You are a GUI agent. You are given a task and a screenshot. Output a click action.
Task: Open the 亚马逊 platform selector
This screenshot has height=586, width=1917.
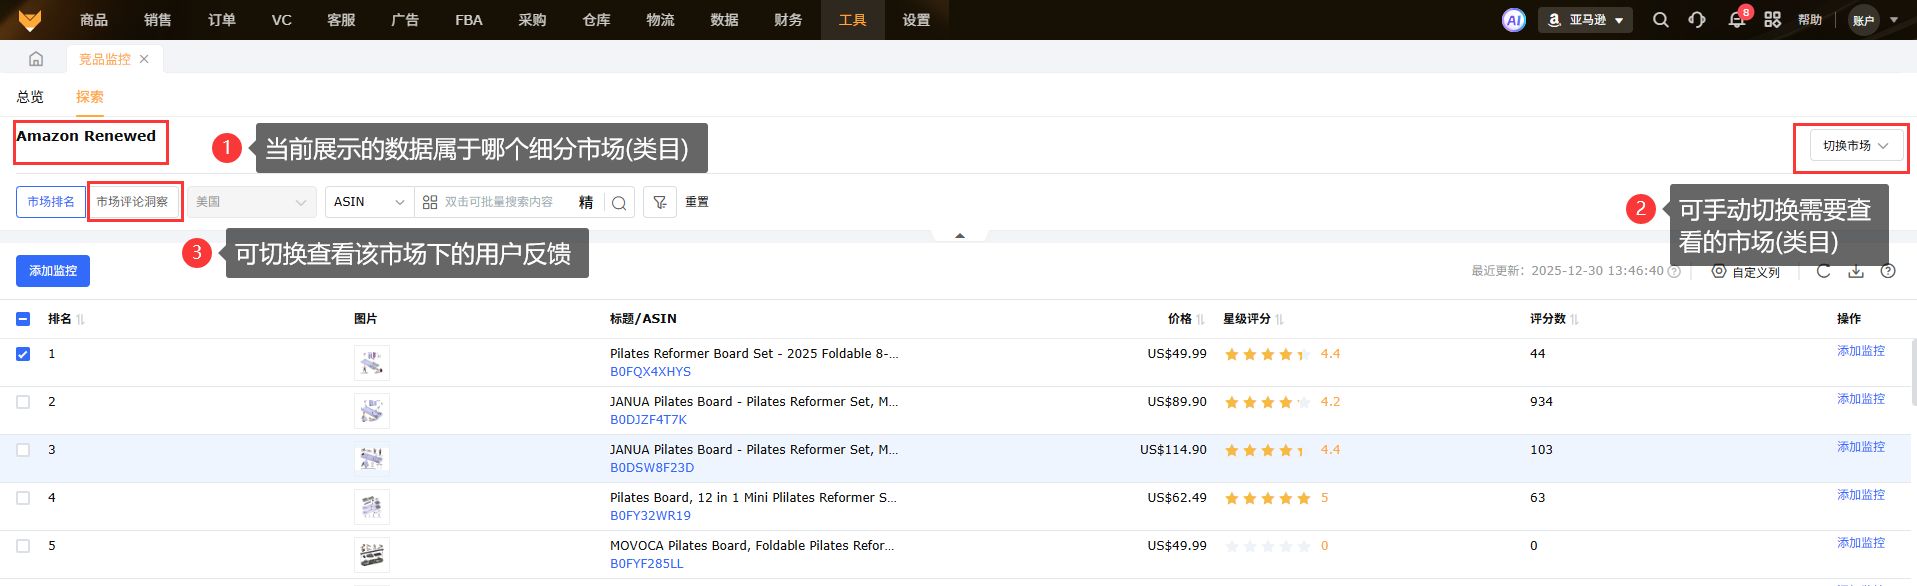[1585, 20]
